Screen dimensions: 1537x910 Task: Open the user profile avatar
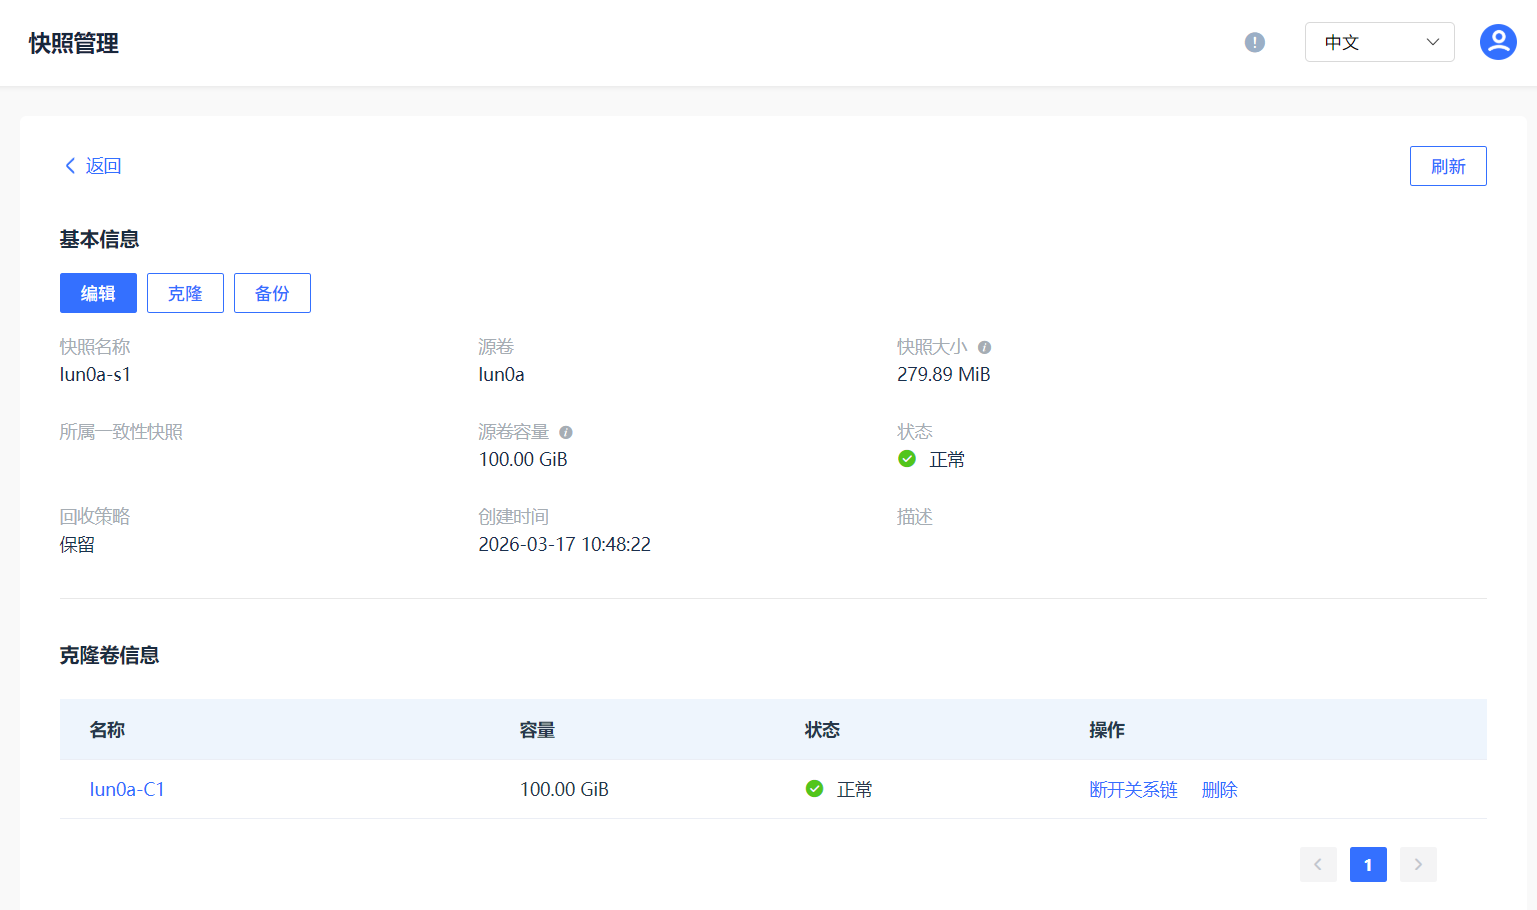(1497, 42)
